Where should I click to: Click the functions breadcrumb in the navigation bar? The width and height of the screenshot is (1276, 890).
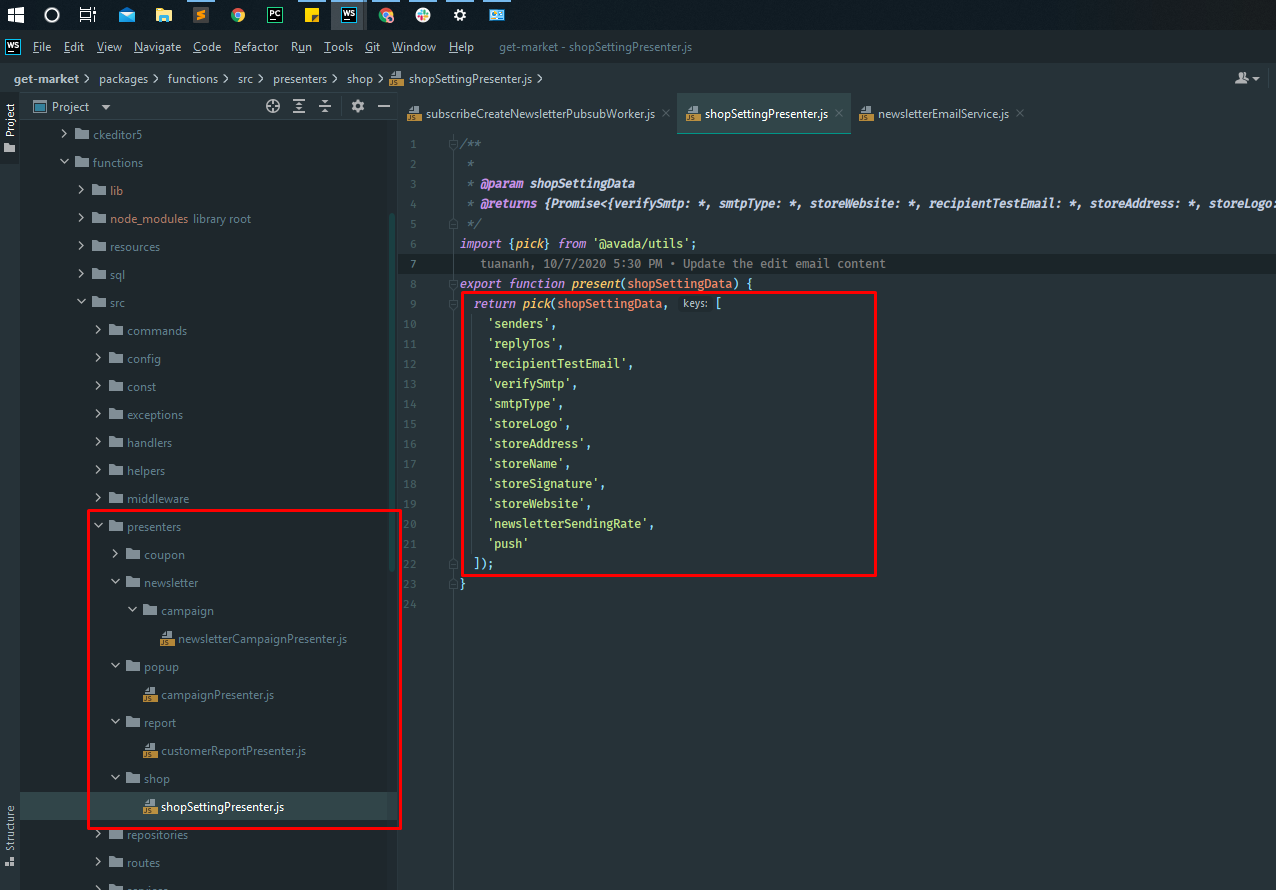[x=192, y=79]
